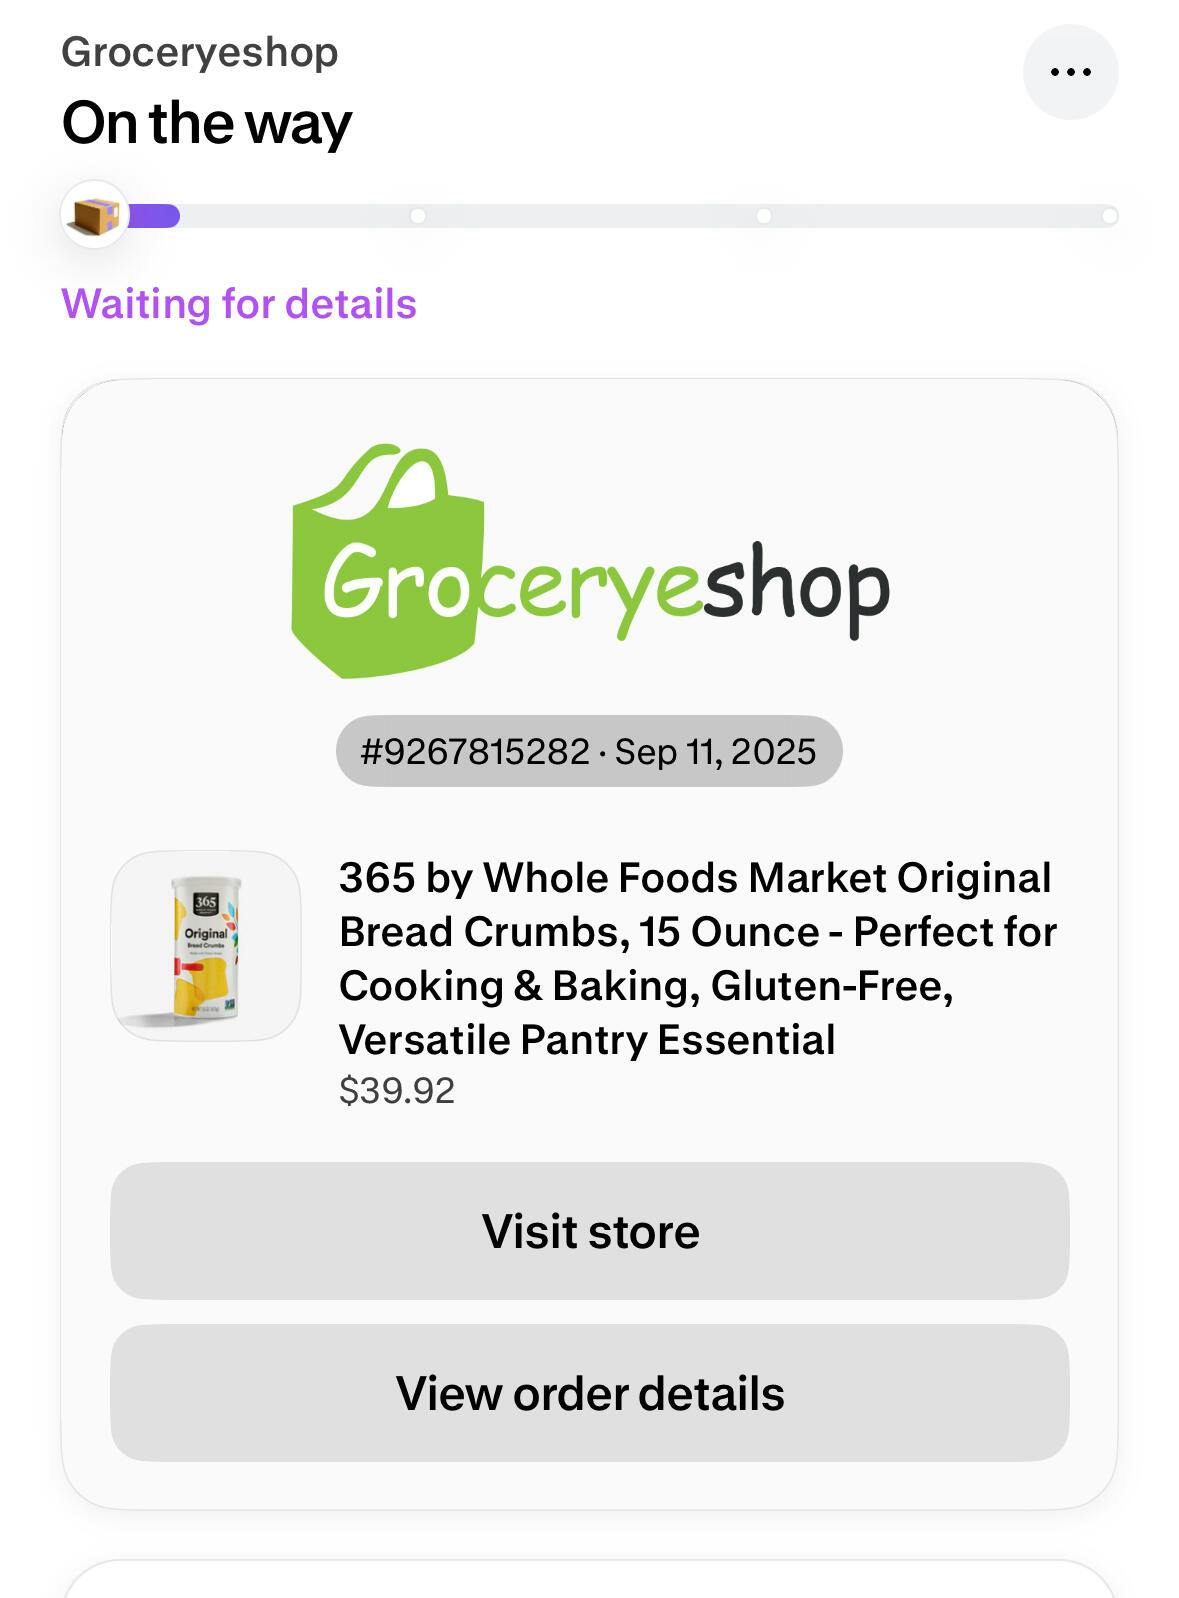Click the final milestone dot on the progress bar
1179x1598 pixels.
tap(1108, 216)
